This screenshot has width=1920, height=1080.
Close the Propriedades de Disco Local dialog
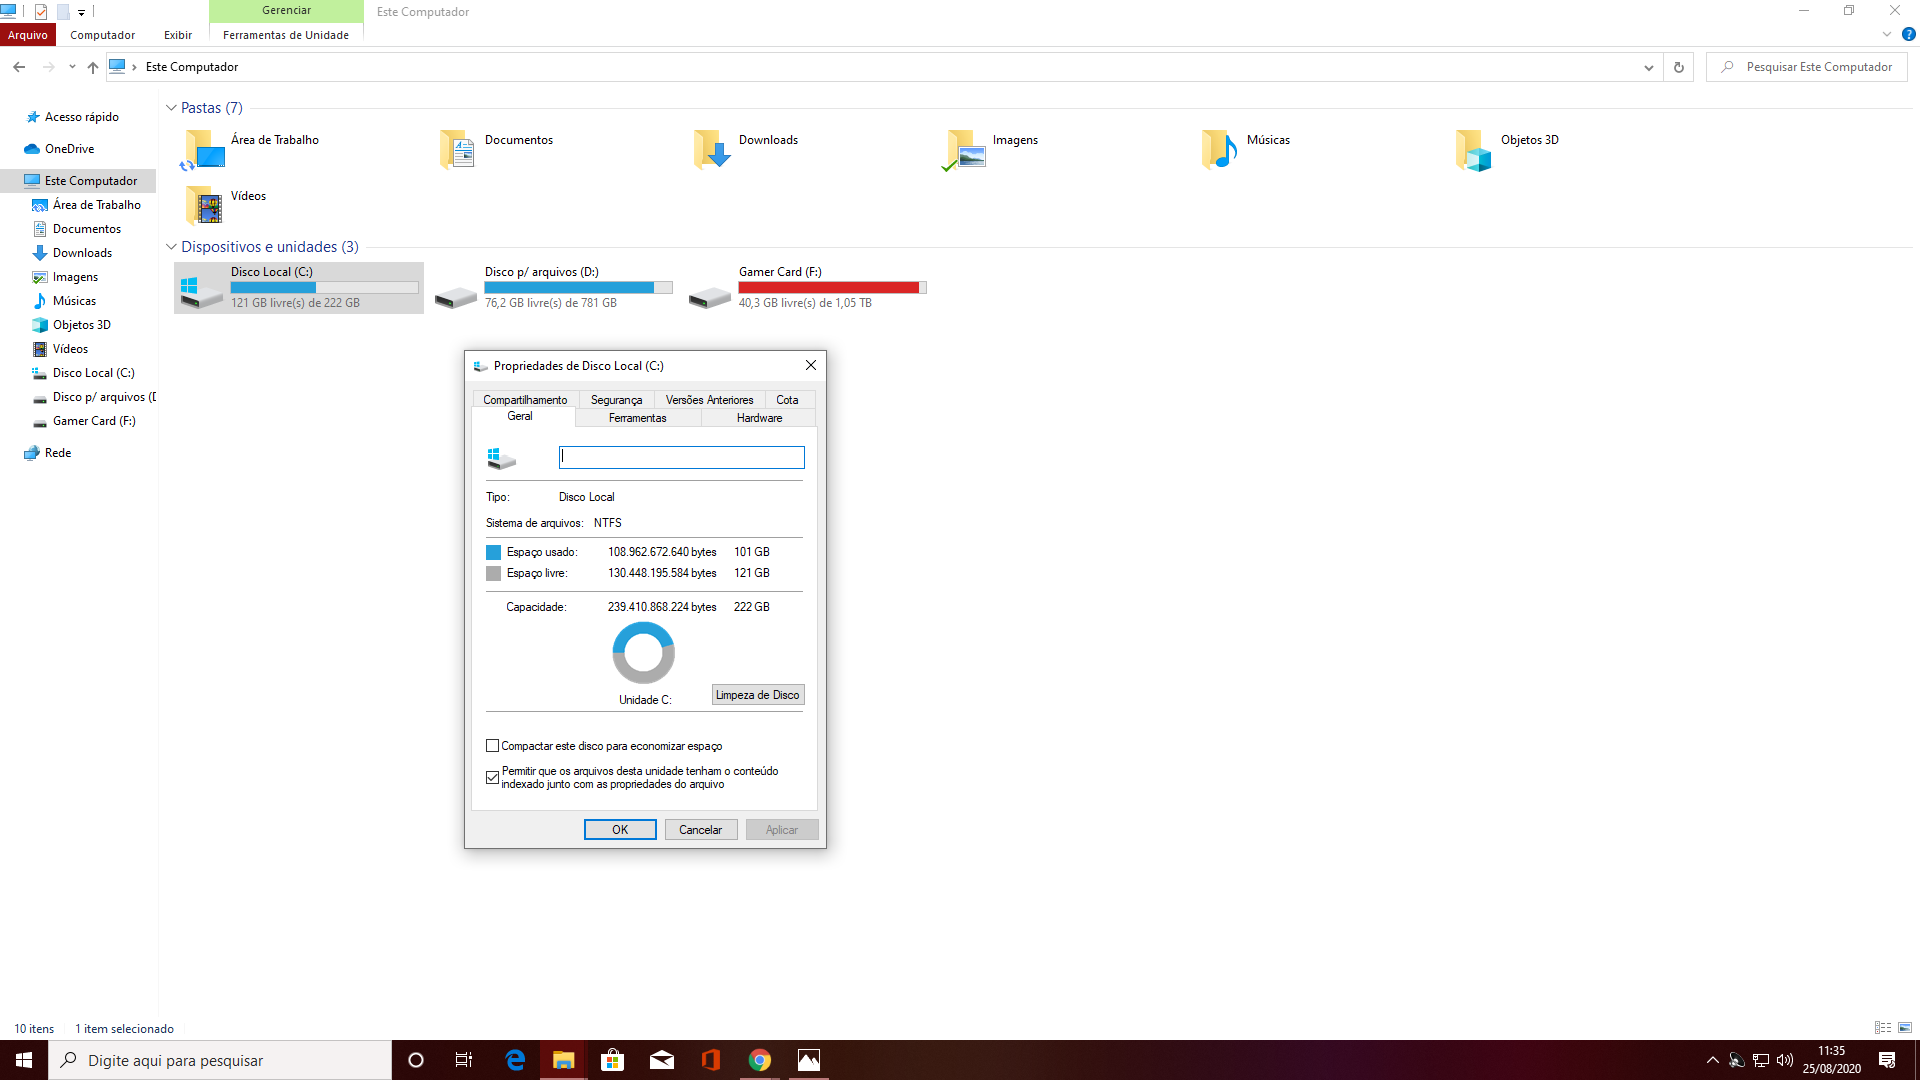pyautogui.click(x=811, y=366)
